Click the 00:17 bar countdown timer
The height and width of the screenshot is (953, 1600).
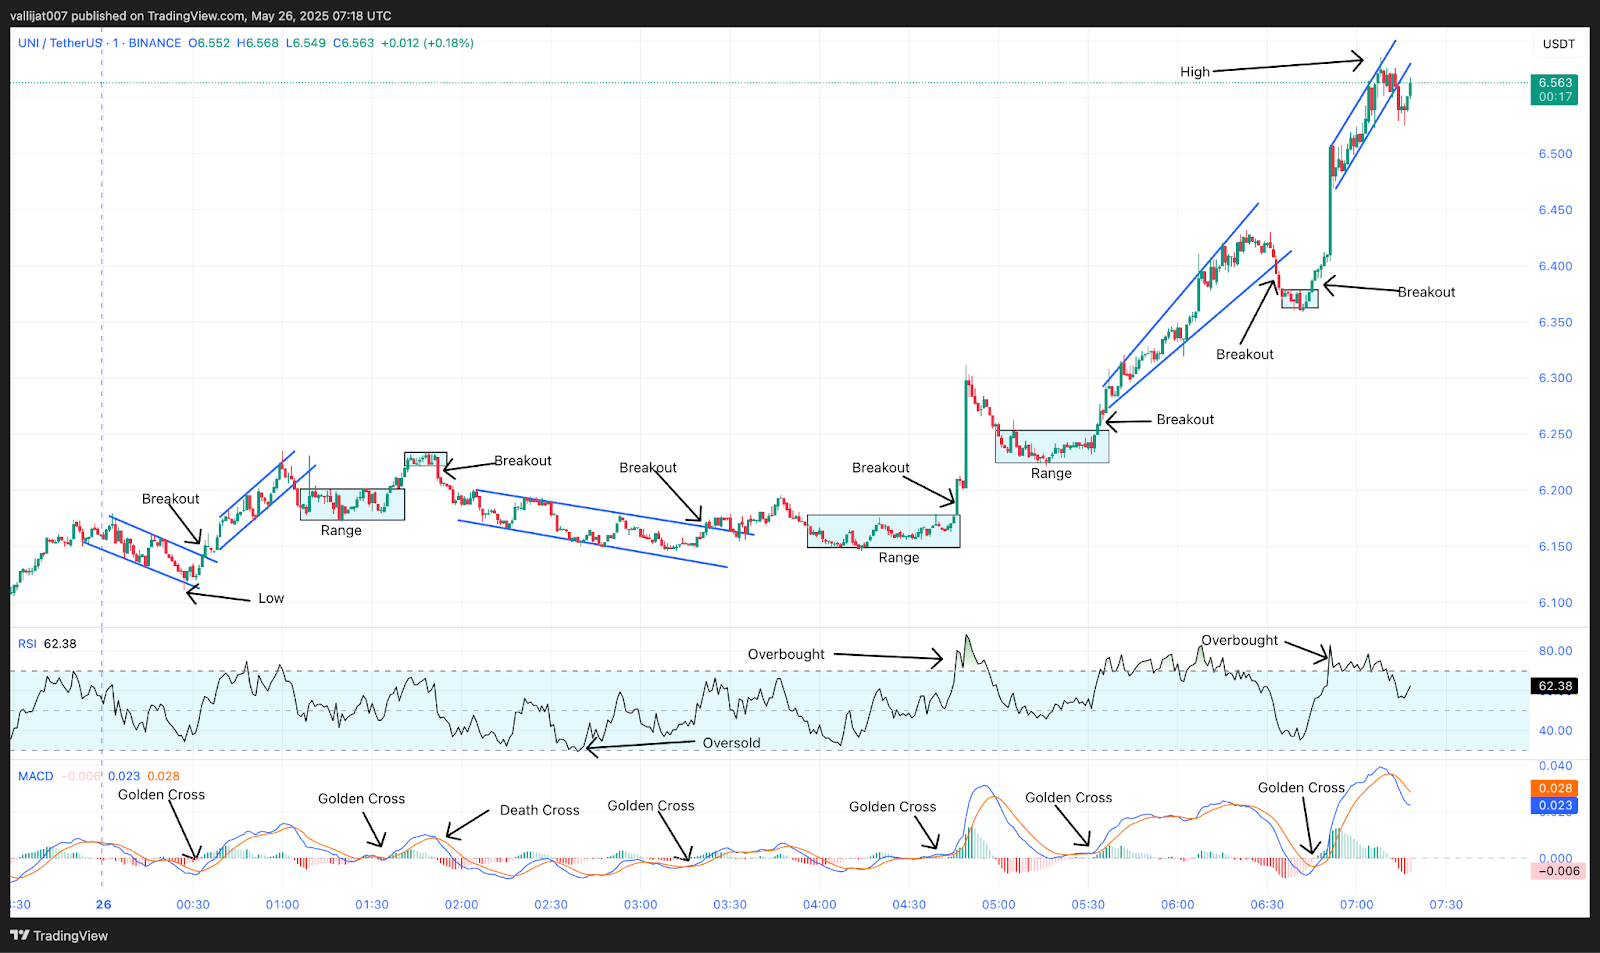click(x=1554, y=97)
